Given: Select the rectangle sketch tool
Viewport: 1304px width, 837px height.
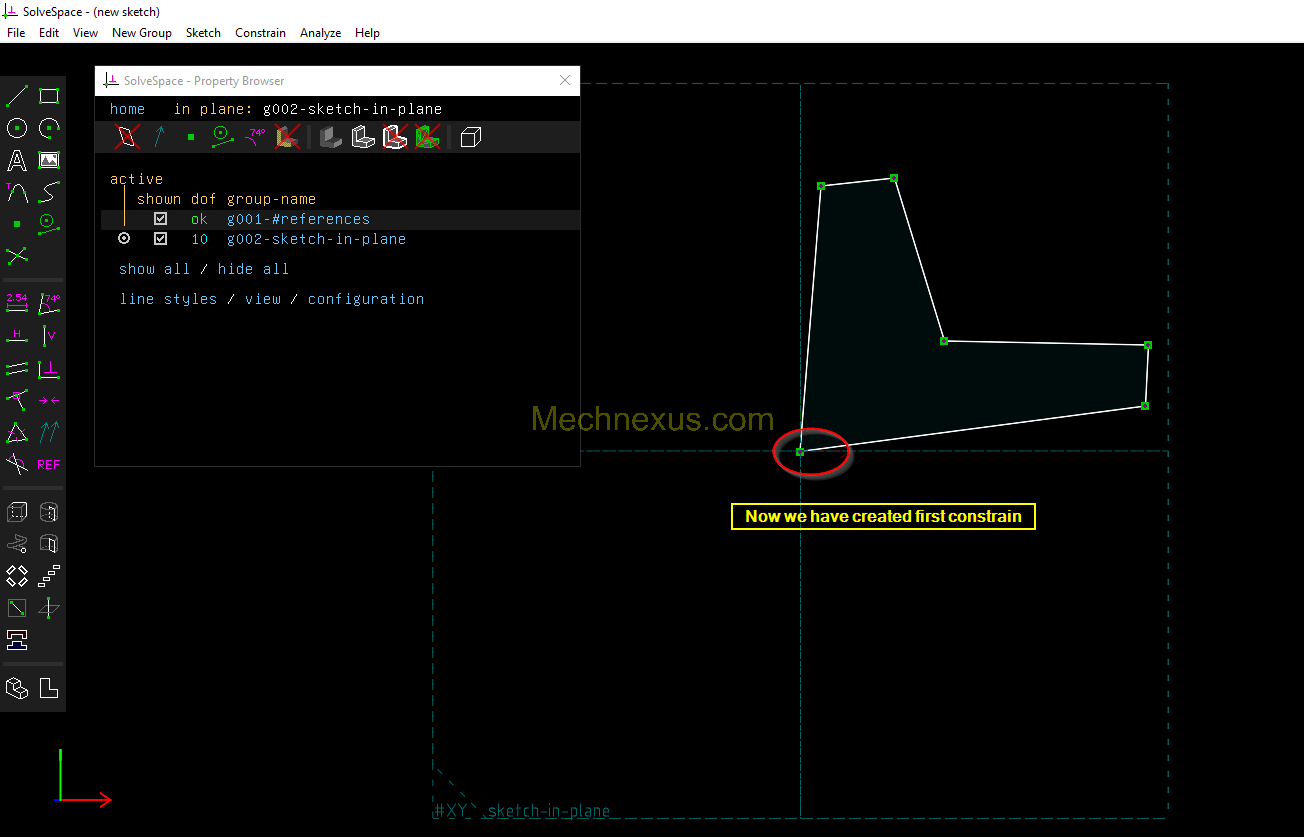Looking at the screenshot, I should coord(49,96).
